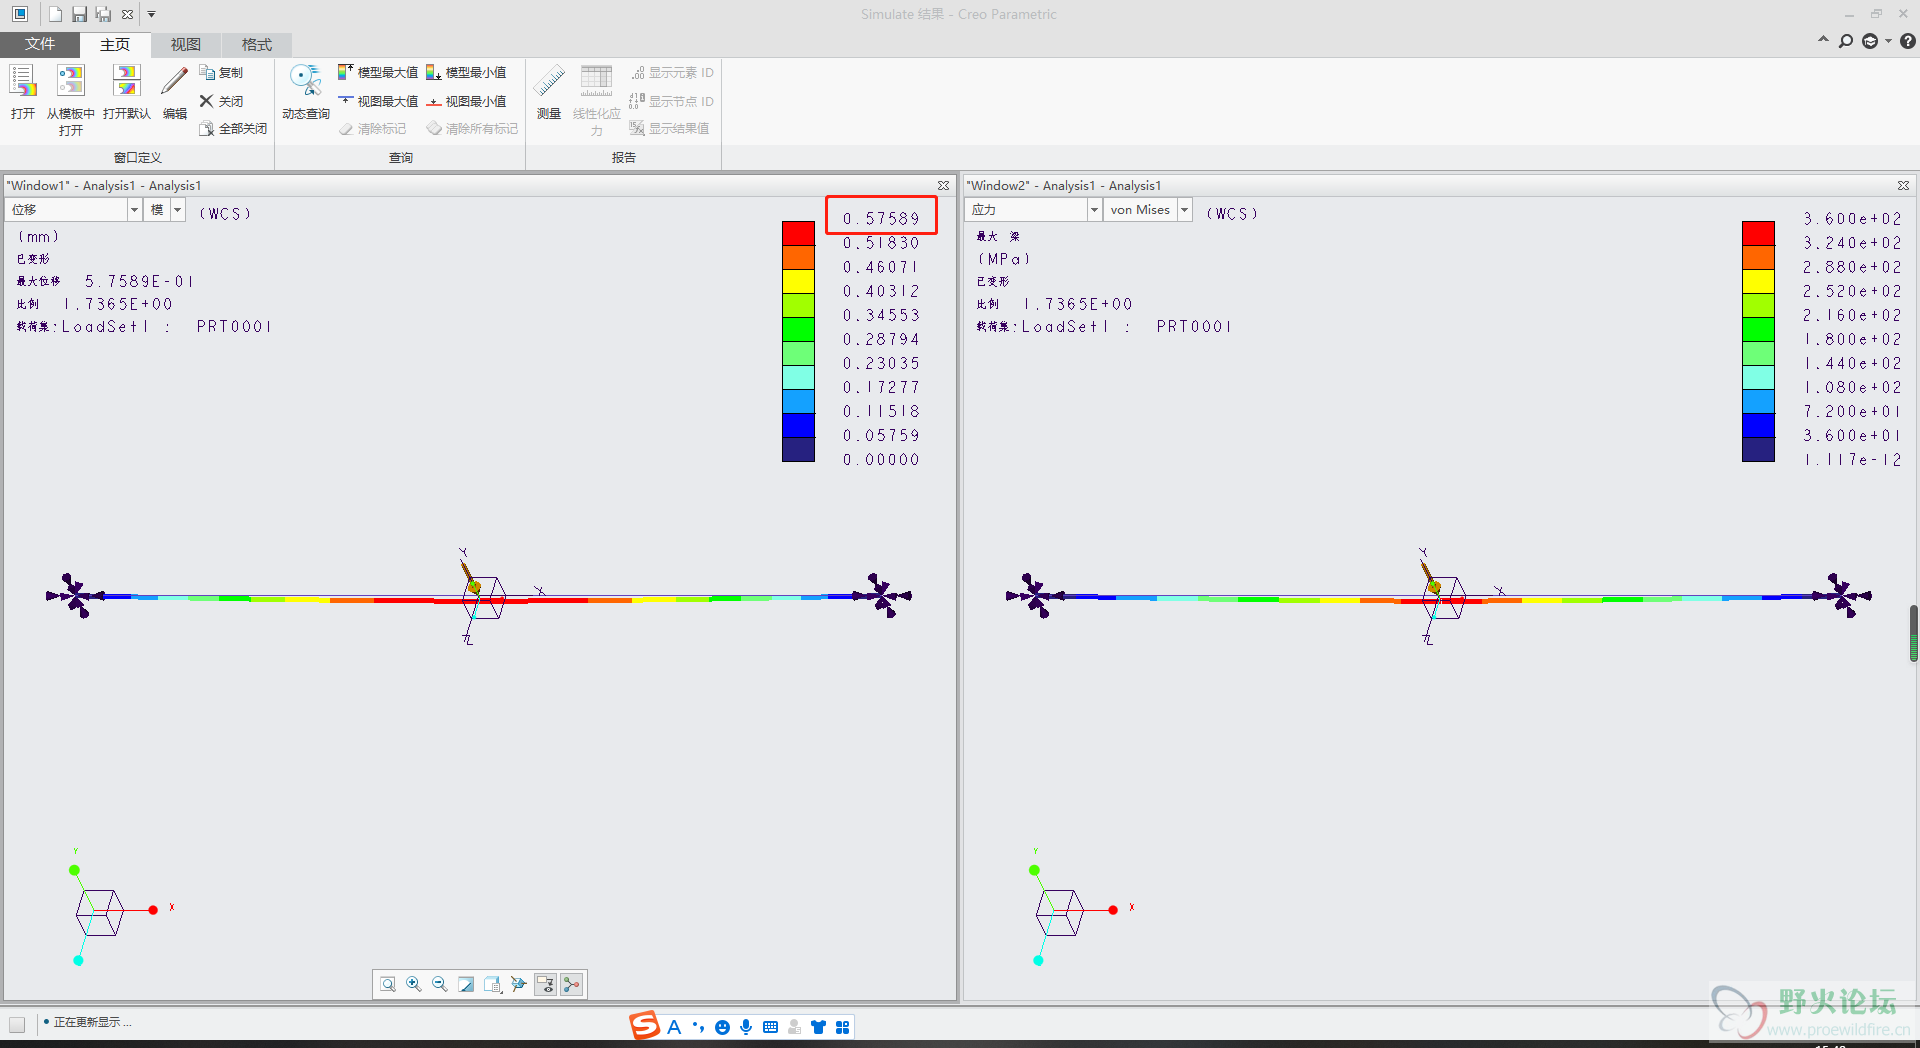Switch to the 主页 (Home) tab
The width and height of the screenshot is (1920, 1048).
tap(115, 44)
